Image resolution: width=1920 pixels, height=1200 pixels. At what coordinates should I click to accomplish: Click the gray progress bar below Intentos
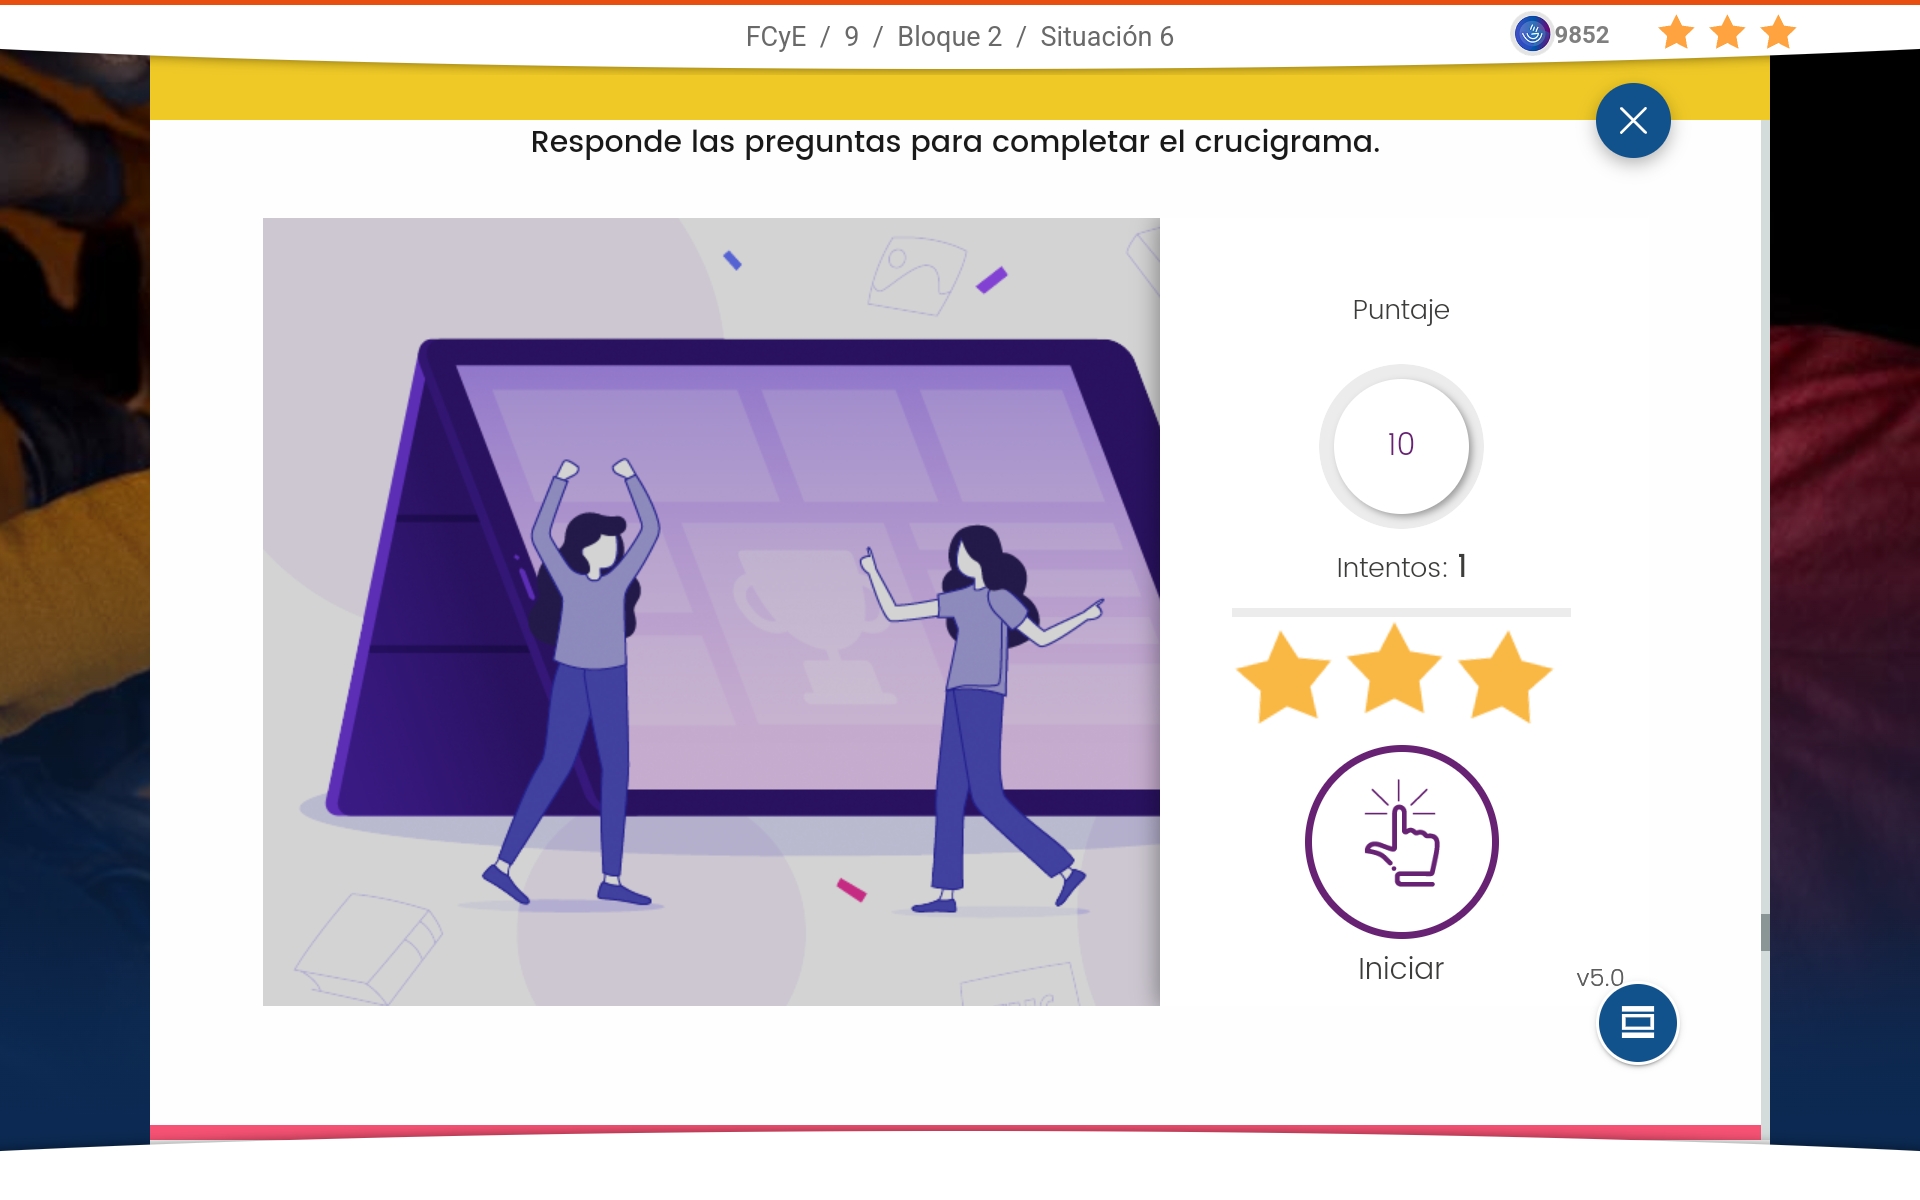[1400, 612]
